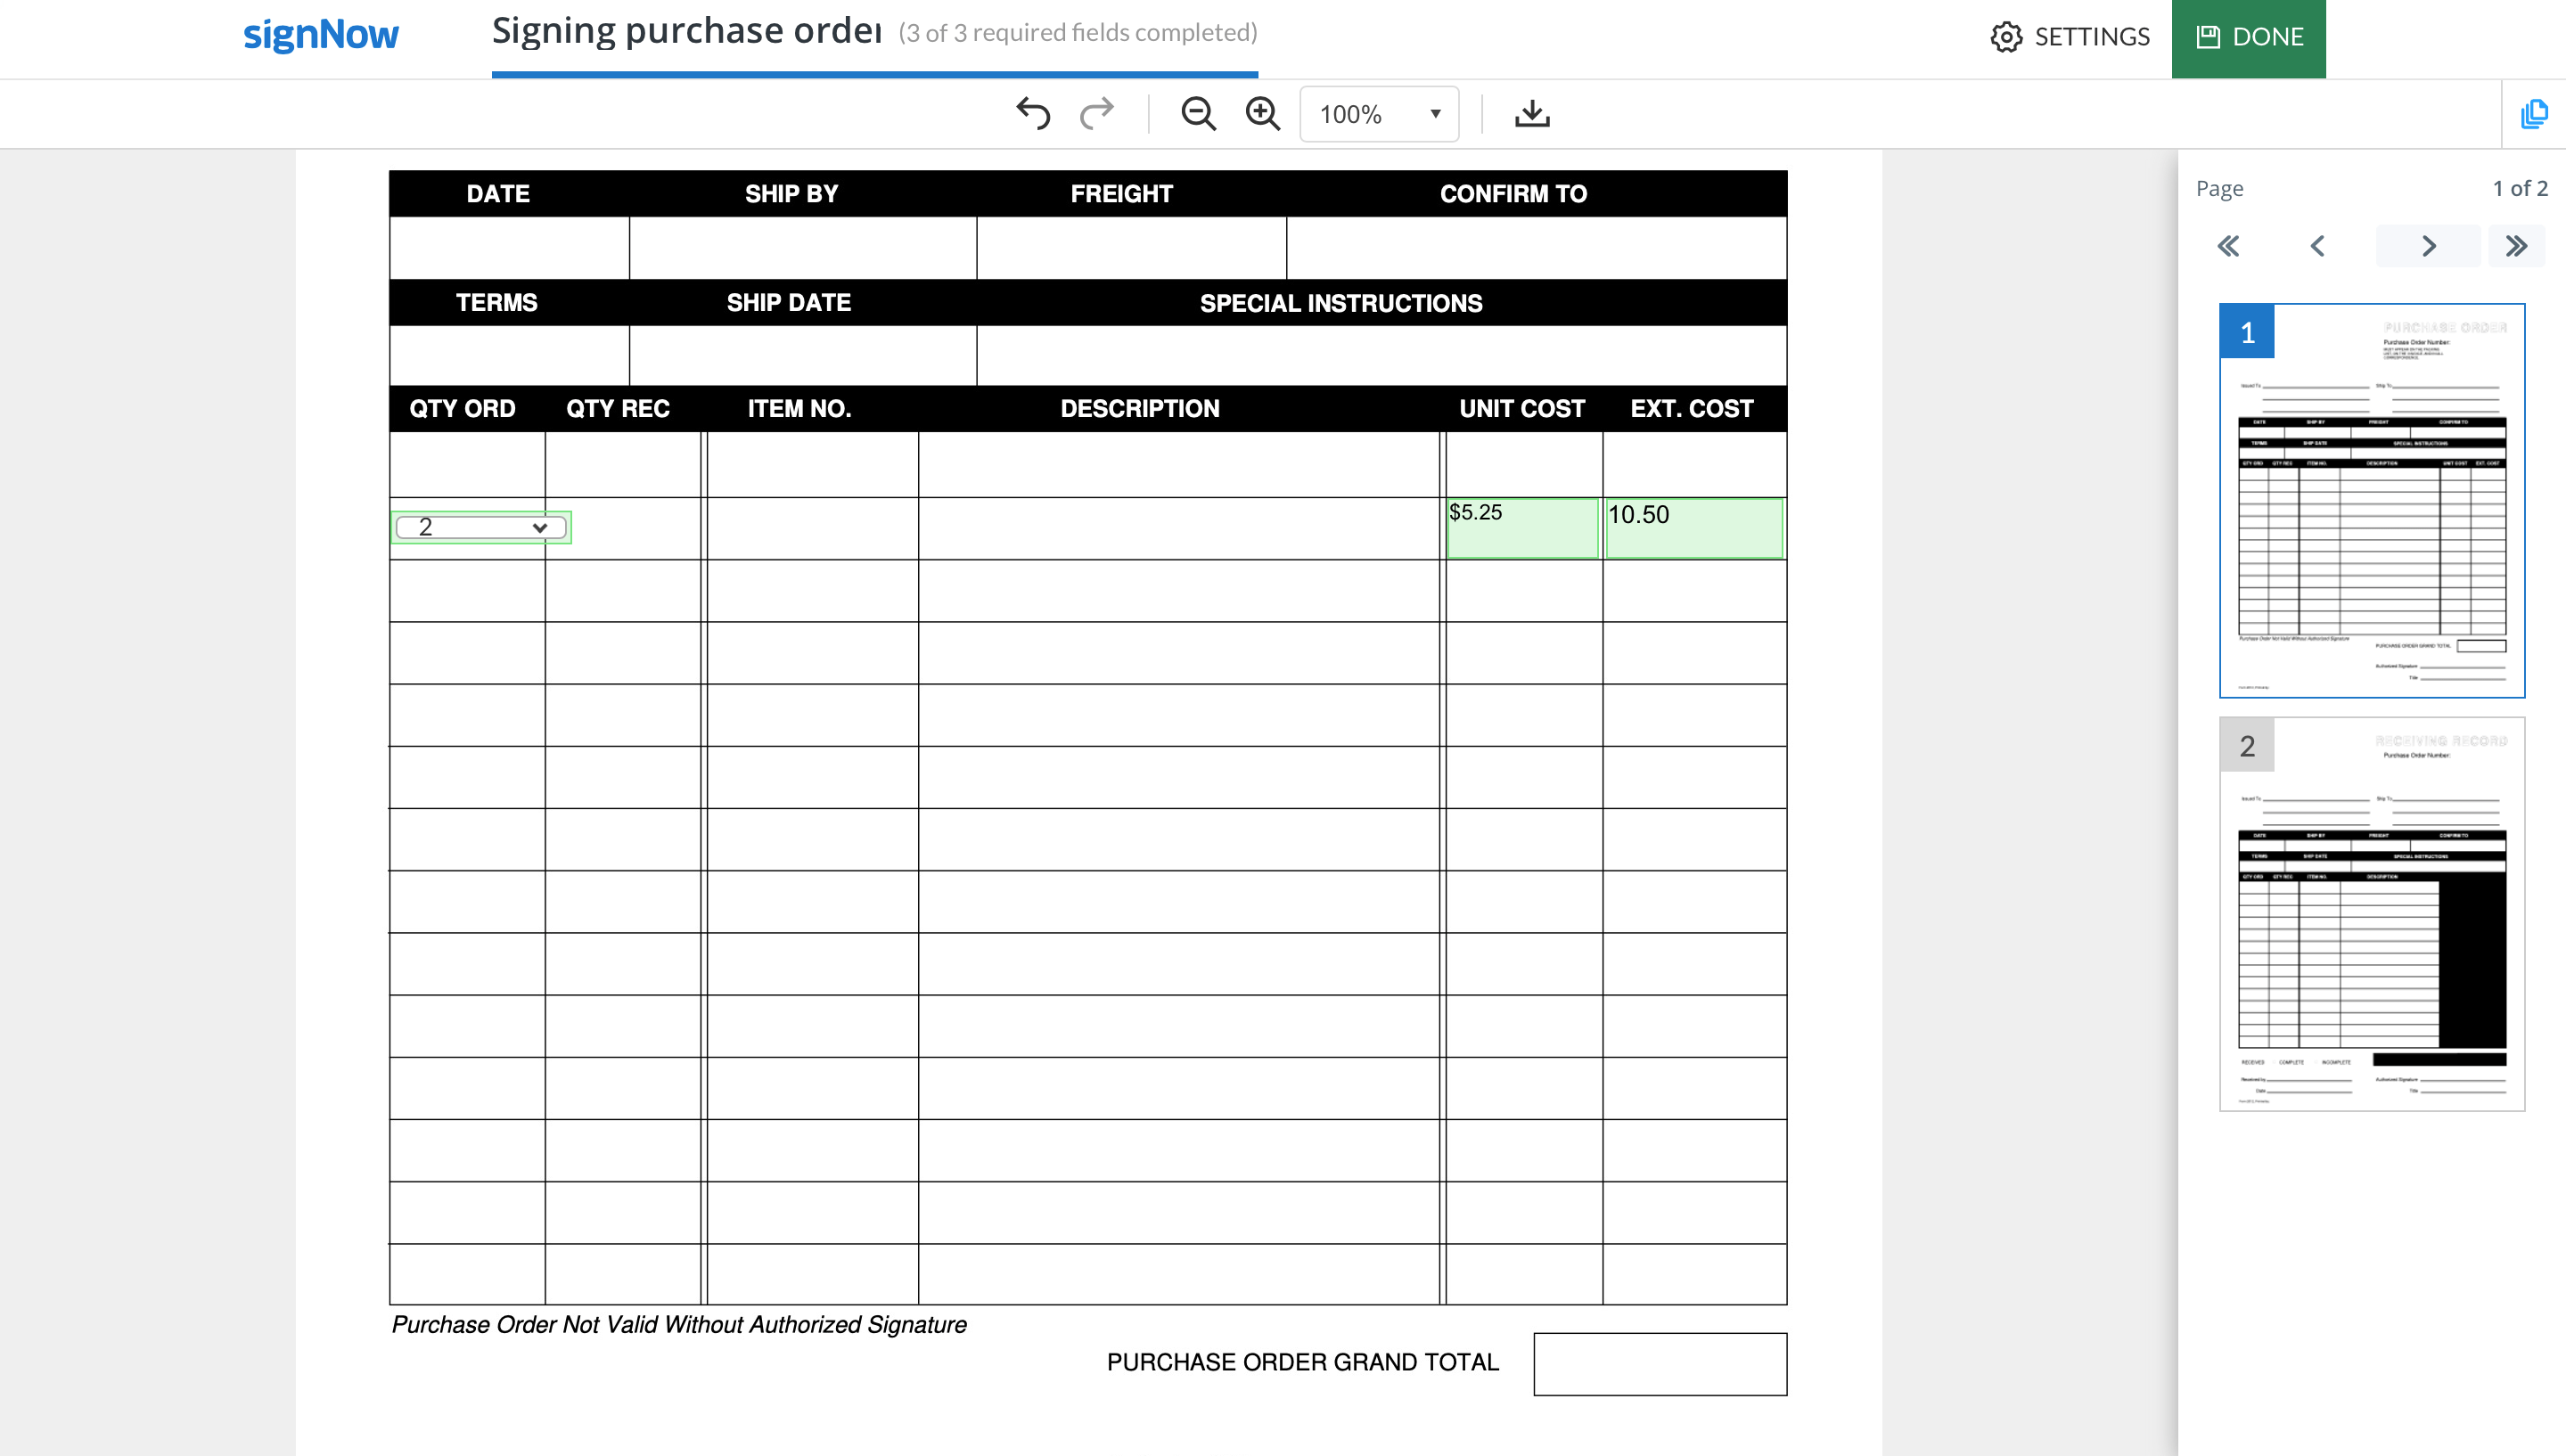Jump to last page with double-right arrows
This screenshot has height=1456, width=2566.
(x=2516, y=246)
